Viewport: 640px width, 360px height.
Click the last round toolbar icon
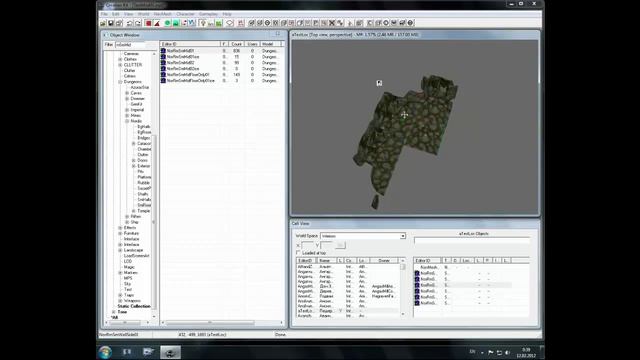411,23
